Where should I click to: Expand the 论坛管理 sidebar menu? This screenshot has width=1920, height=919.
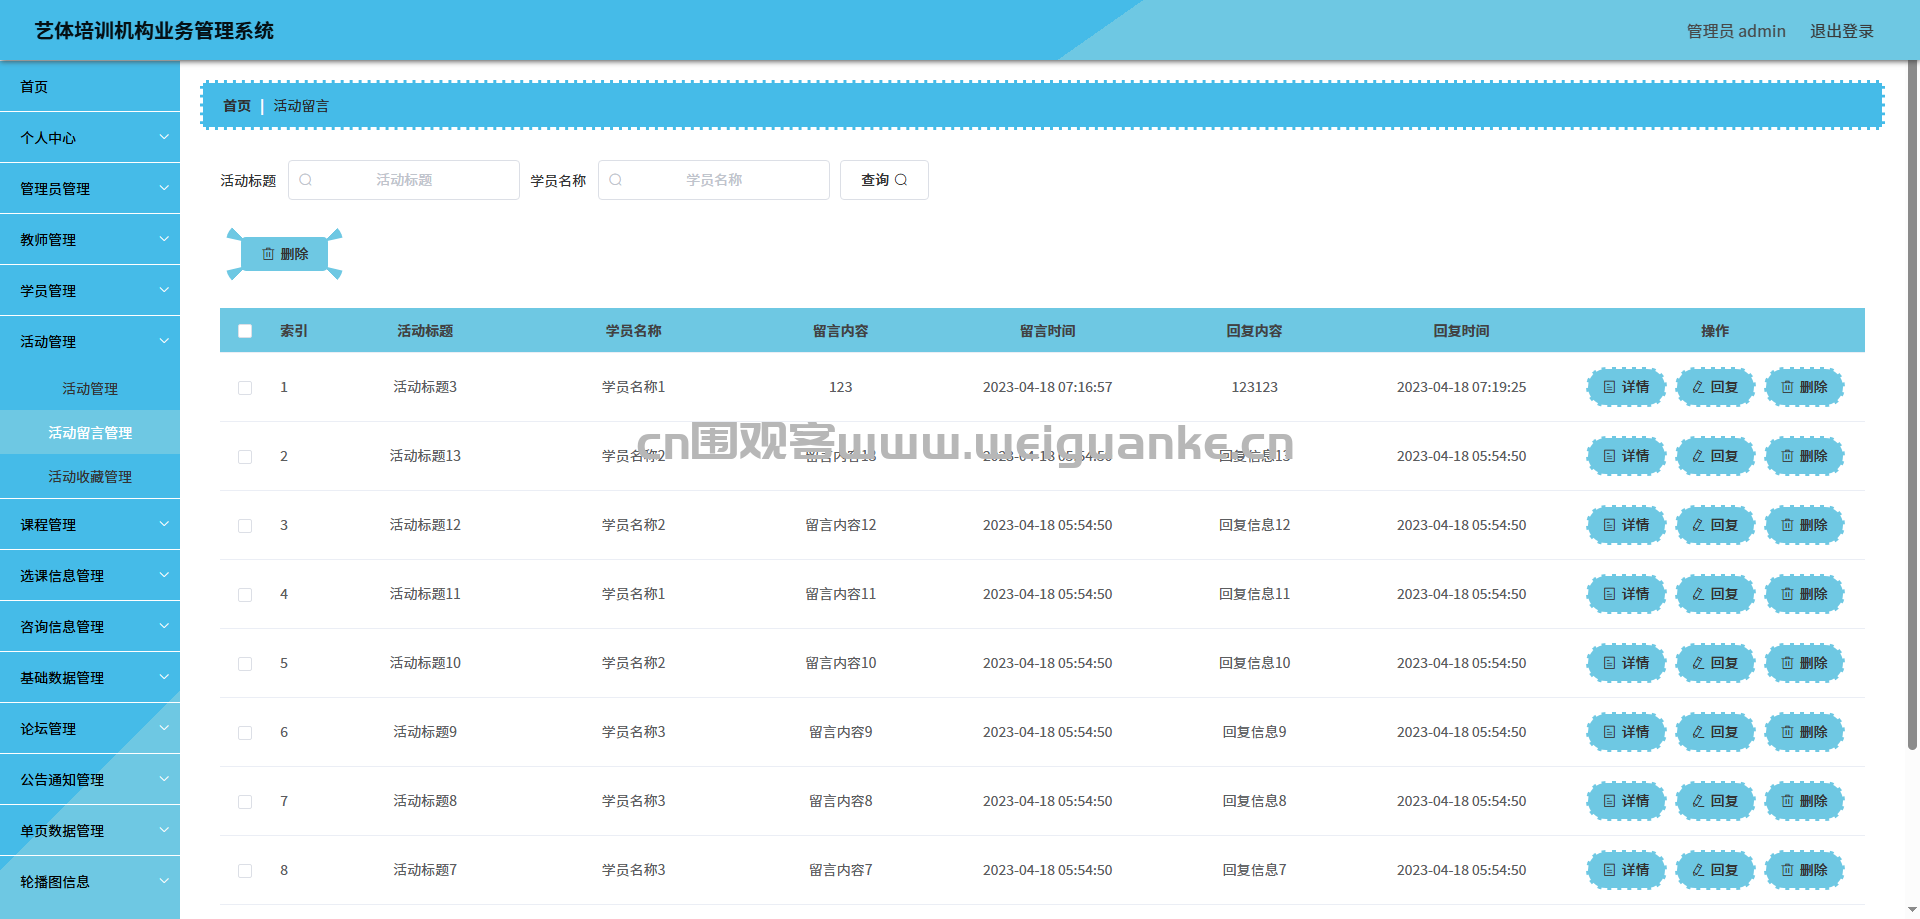pos(90,729)
